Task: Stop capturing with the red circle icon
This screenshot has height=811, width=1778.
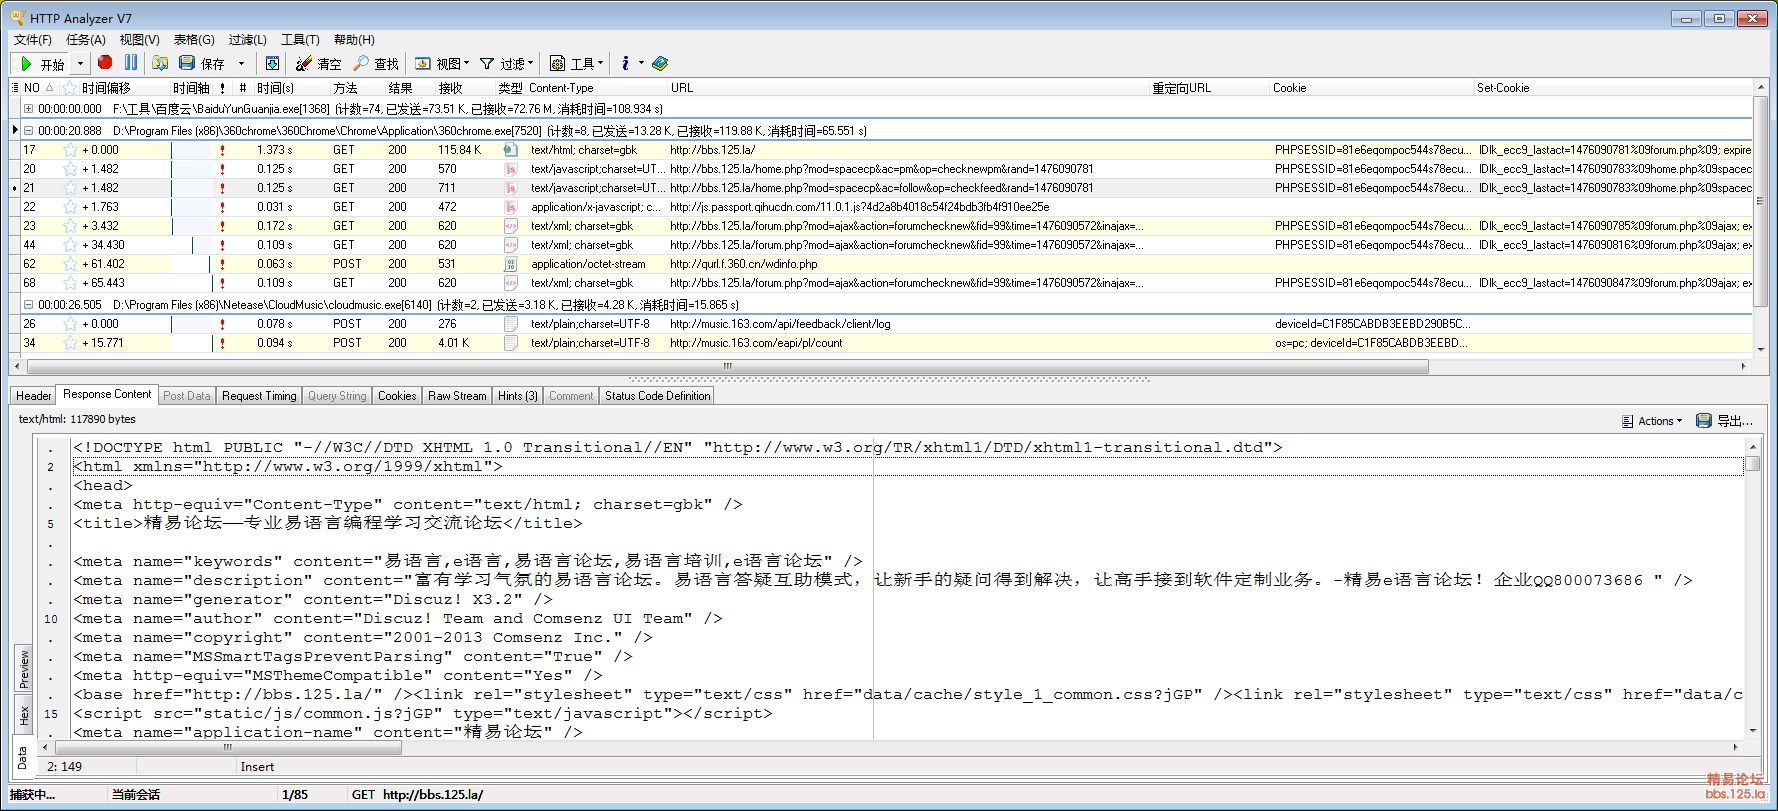Action: pyautogui.click(x=105, y=62)
